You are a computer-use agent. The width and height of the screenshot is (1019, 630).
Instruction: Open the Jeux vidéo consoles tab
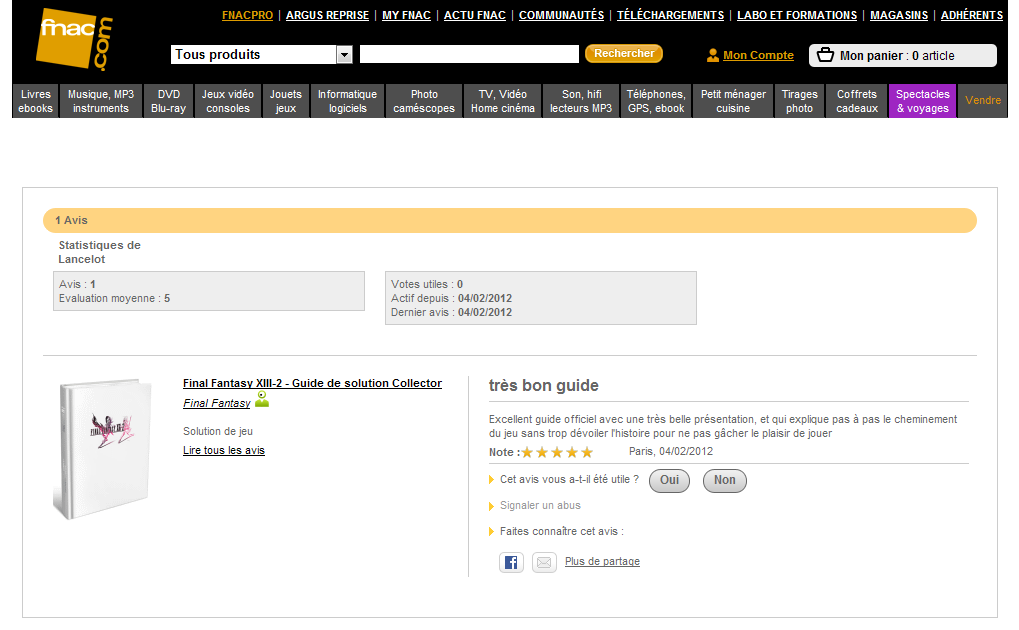pyautogui.click(x=228, y=101)
